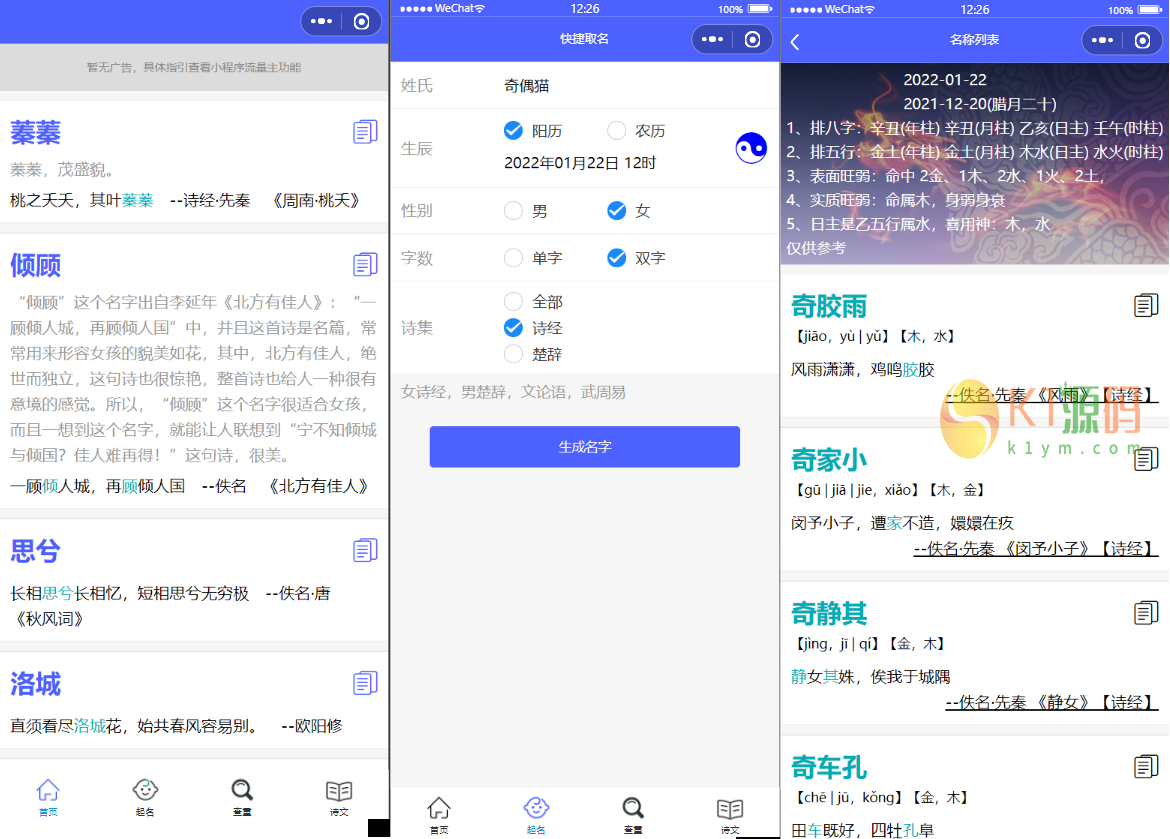The width and height of the screenshot is (1170, 839).
Task: Click pinyin line 【jiāo, yù | yǔ】【木, 水】
Action: click(x=874, y=337)
